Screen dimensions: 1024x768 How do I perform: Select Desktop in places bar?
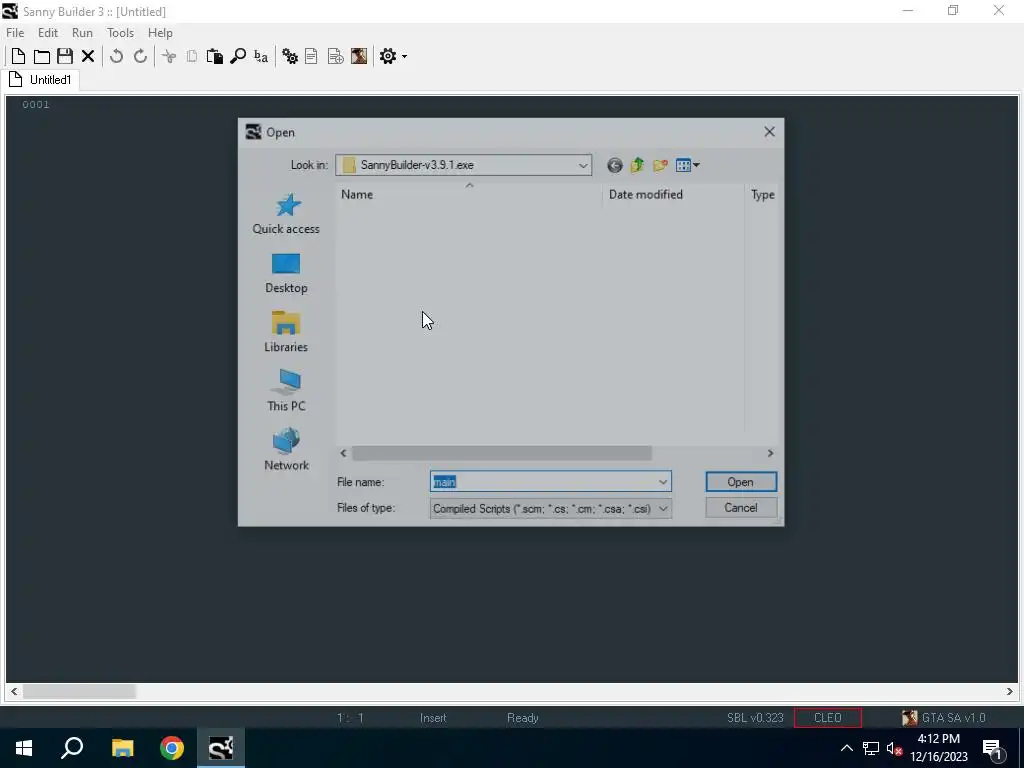286,274
